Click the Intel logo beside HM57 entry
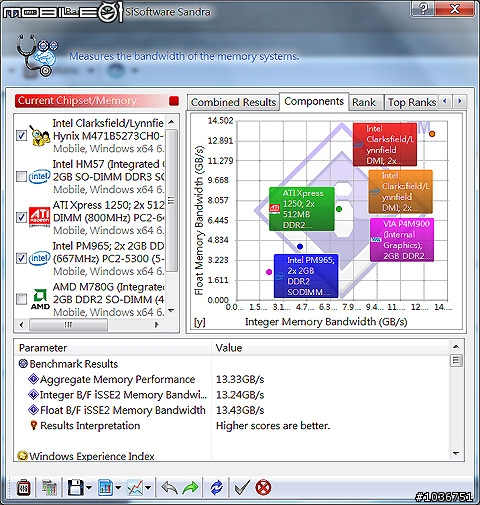Screen dimensions: 480x505 tap(40, 176)
